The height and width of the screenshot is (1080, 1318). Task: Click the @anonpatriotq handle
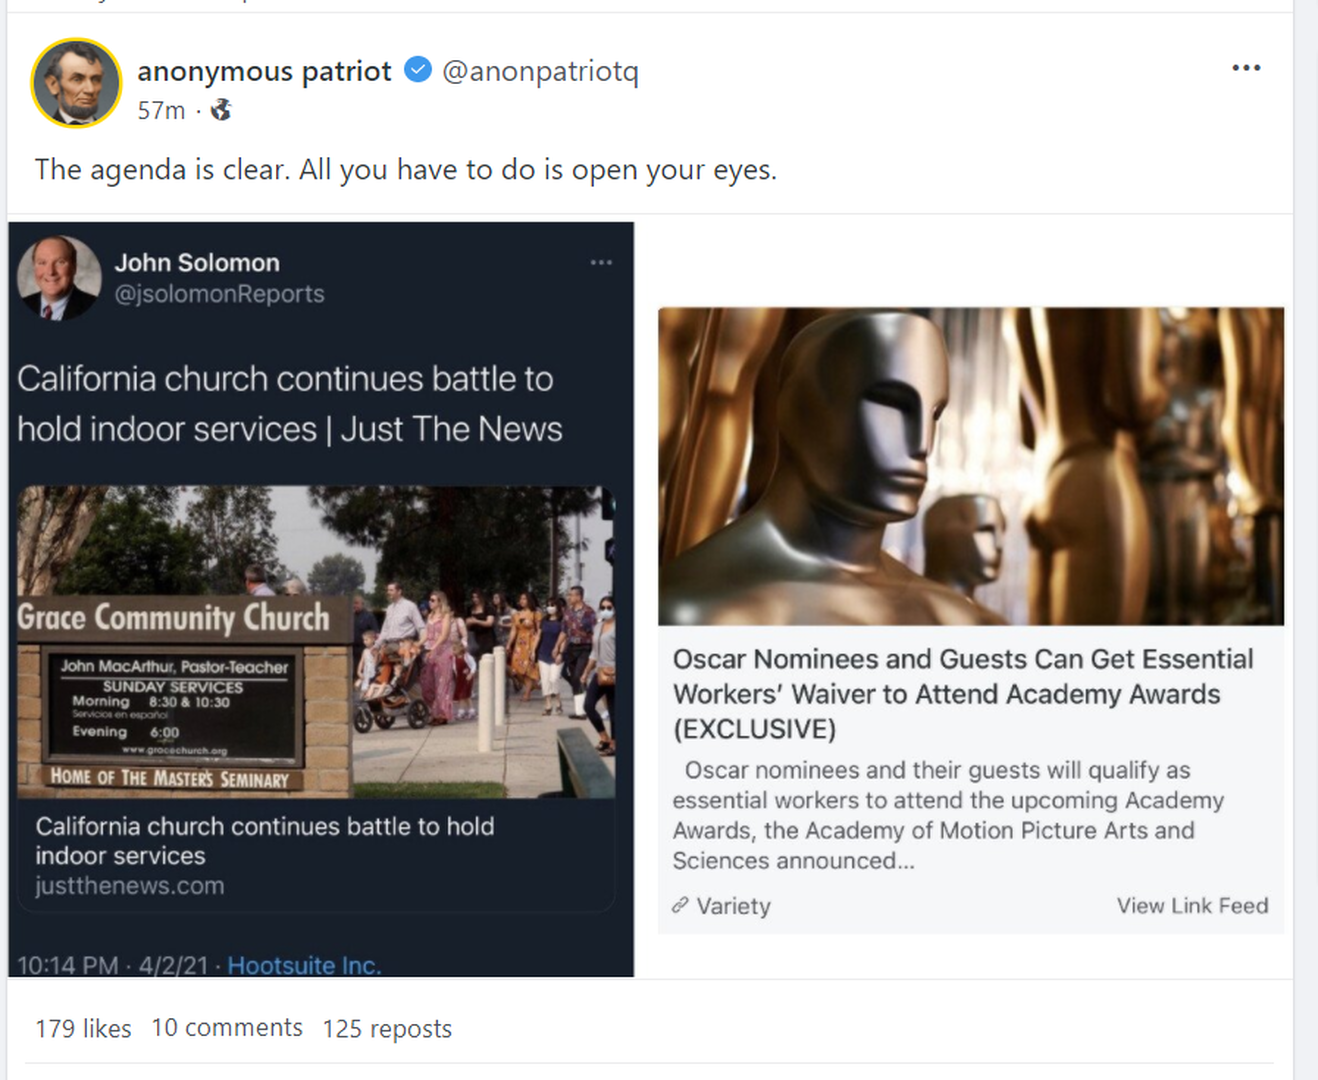point(540,71)
